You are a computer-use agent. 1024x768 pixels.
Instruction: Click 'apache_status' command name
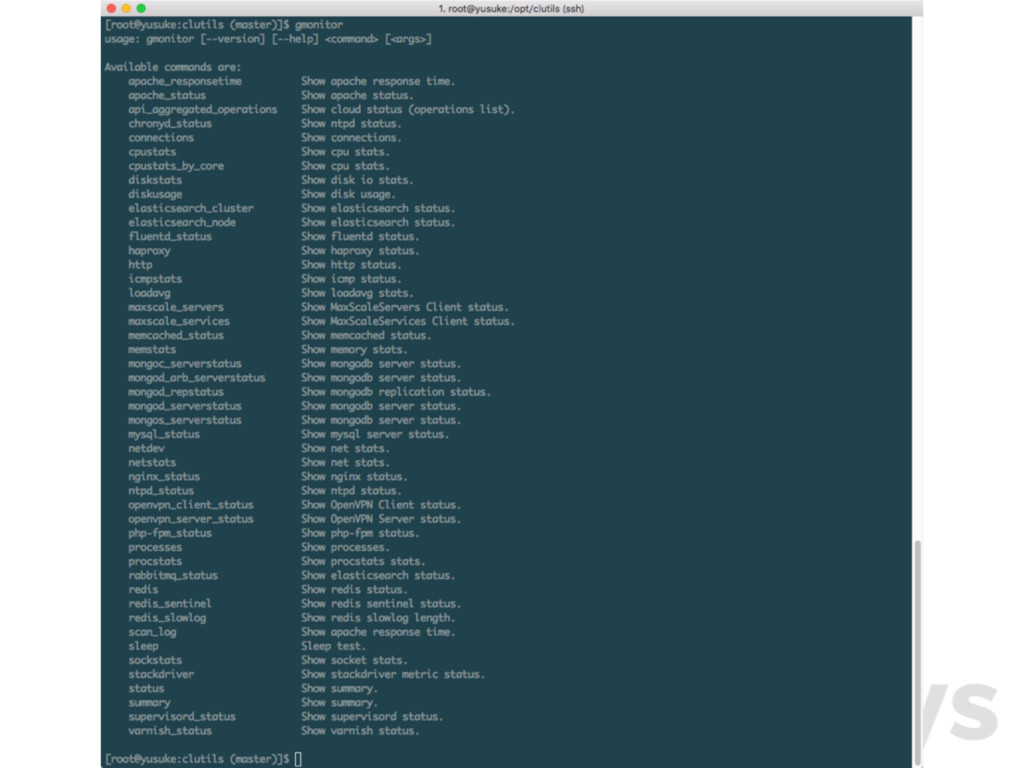pos(167,95)
